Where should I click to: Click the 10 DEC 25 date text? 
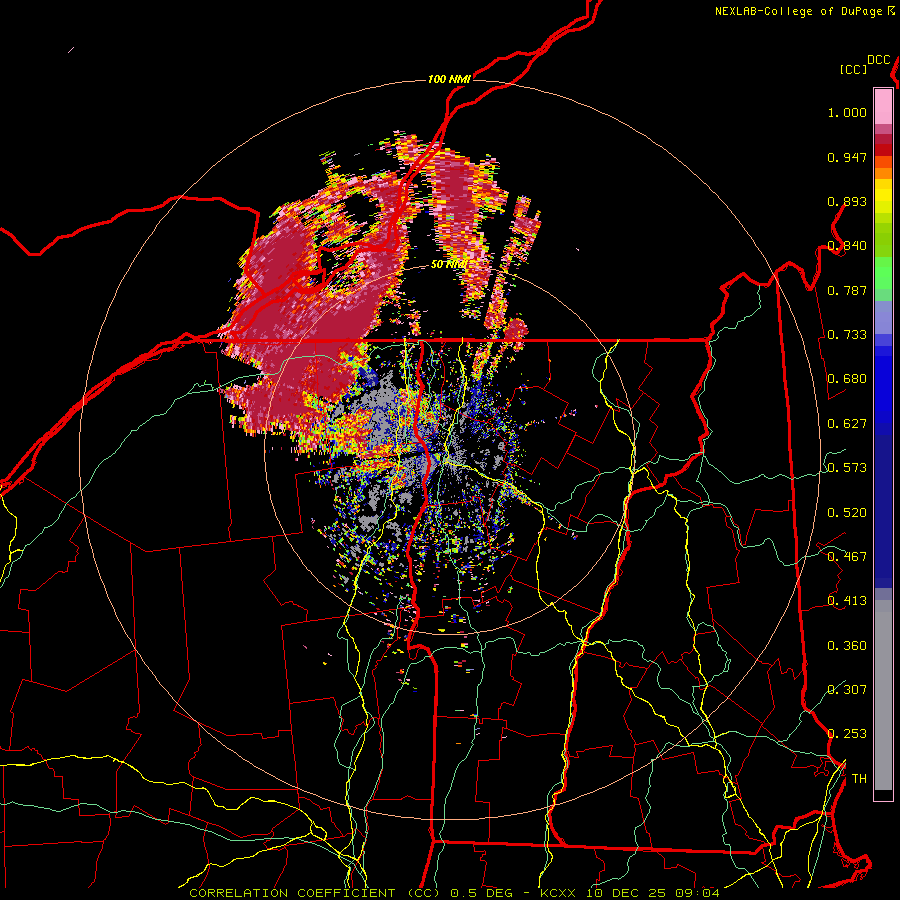(624, 893)
